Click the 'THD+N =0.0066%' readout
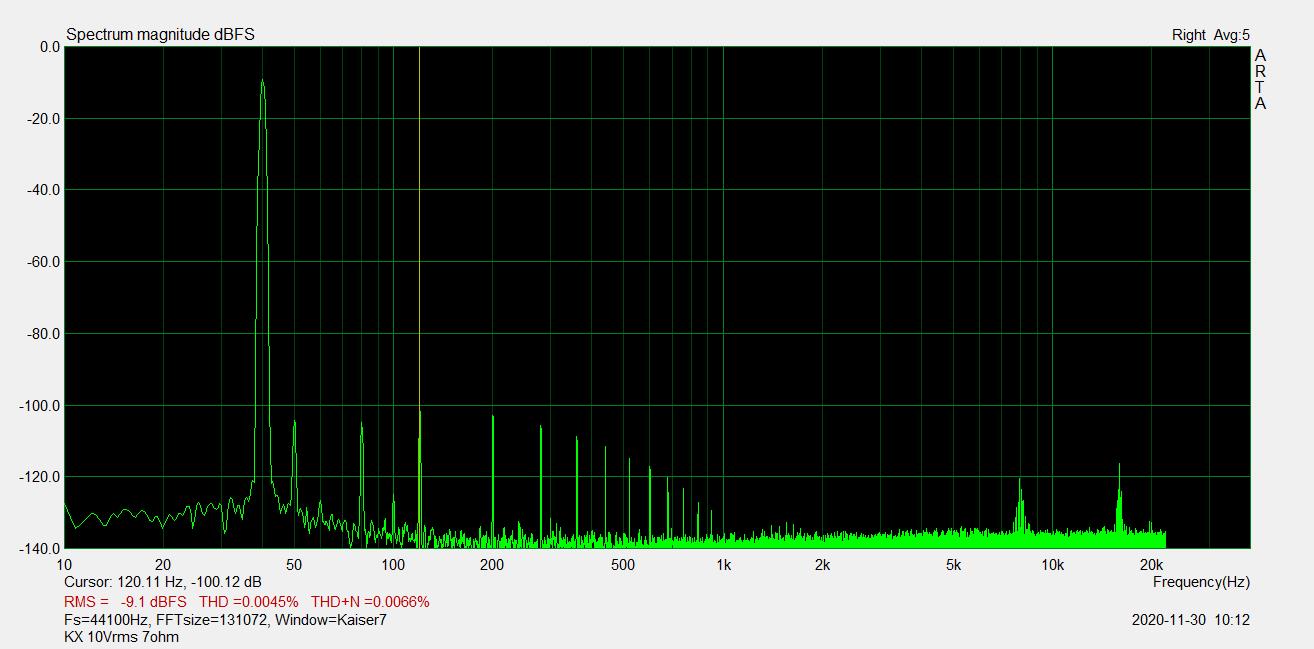 (370, 602)
